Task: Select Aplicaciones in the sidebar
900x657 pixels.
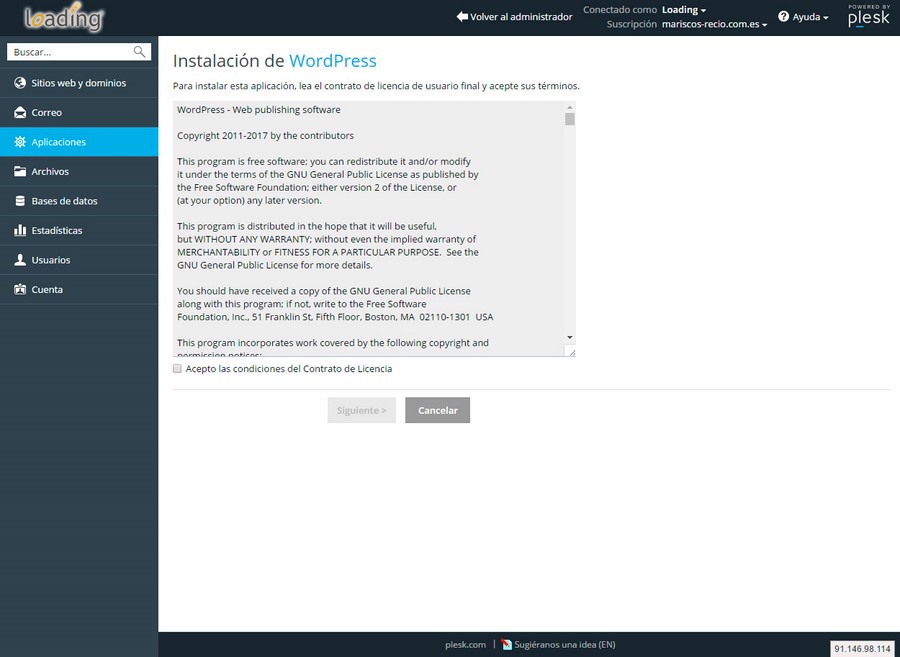Action: click(x=79, y=142)
